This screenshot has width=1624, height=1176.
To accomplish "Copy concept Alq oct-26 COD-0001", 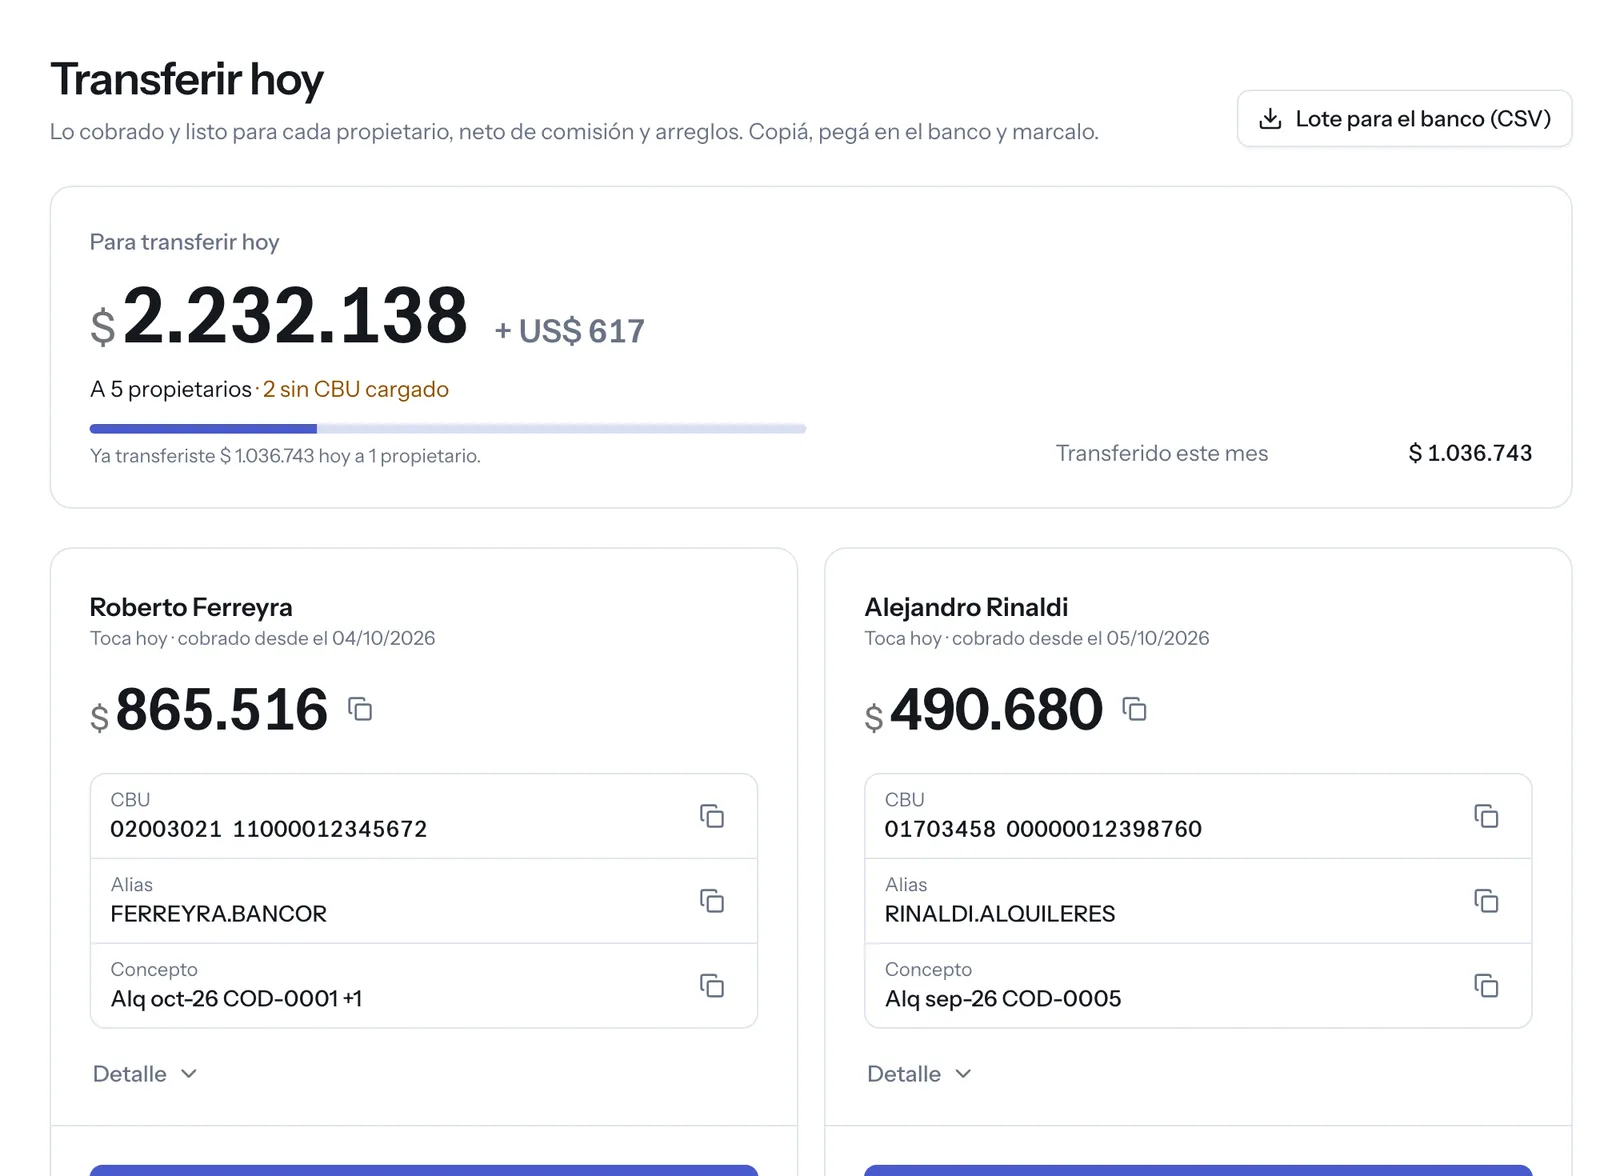I will tap(712, 986).
